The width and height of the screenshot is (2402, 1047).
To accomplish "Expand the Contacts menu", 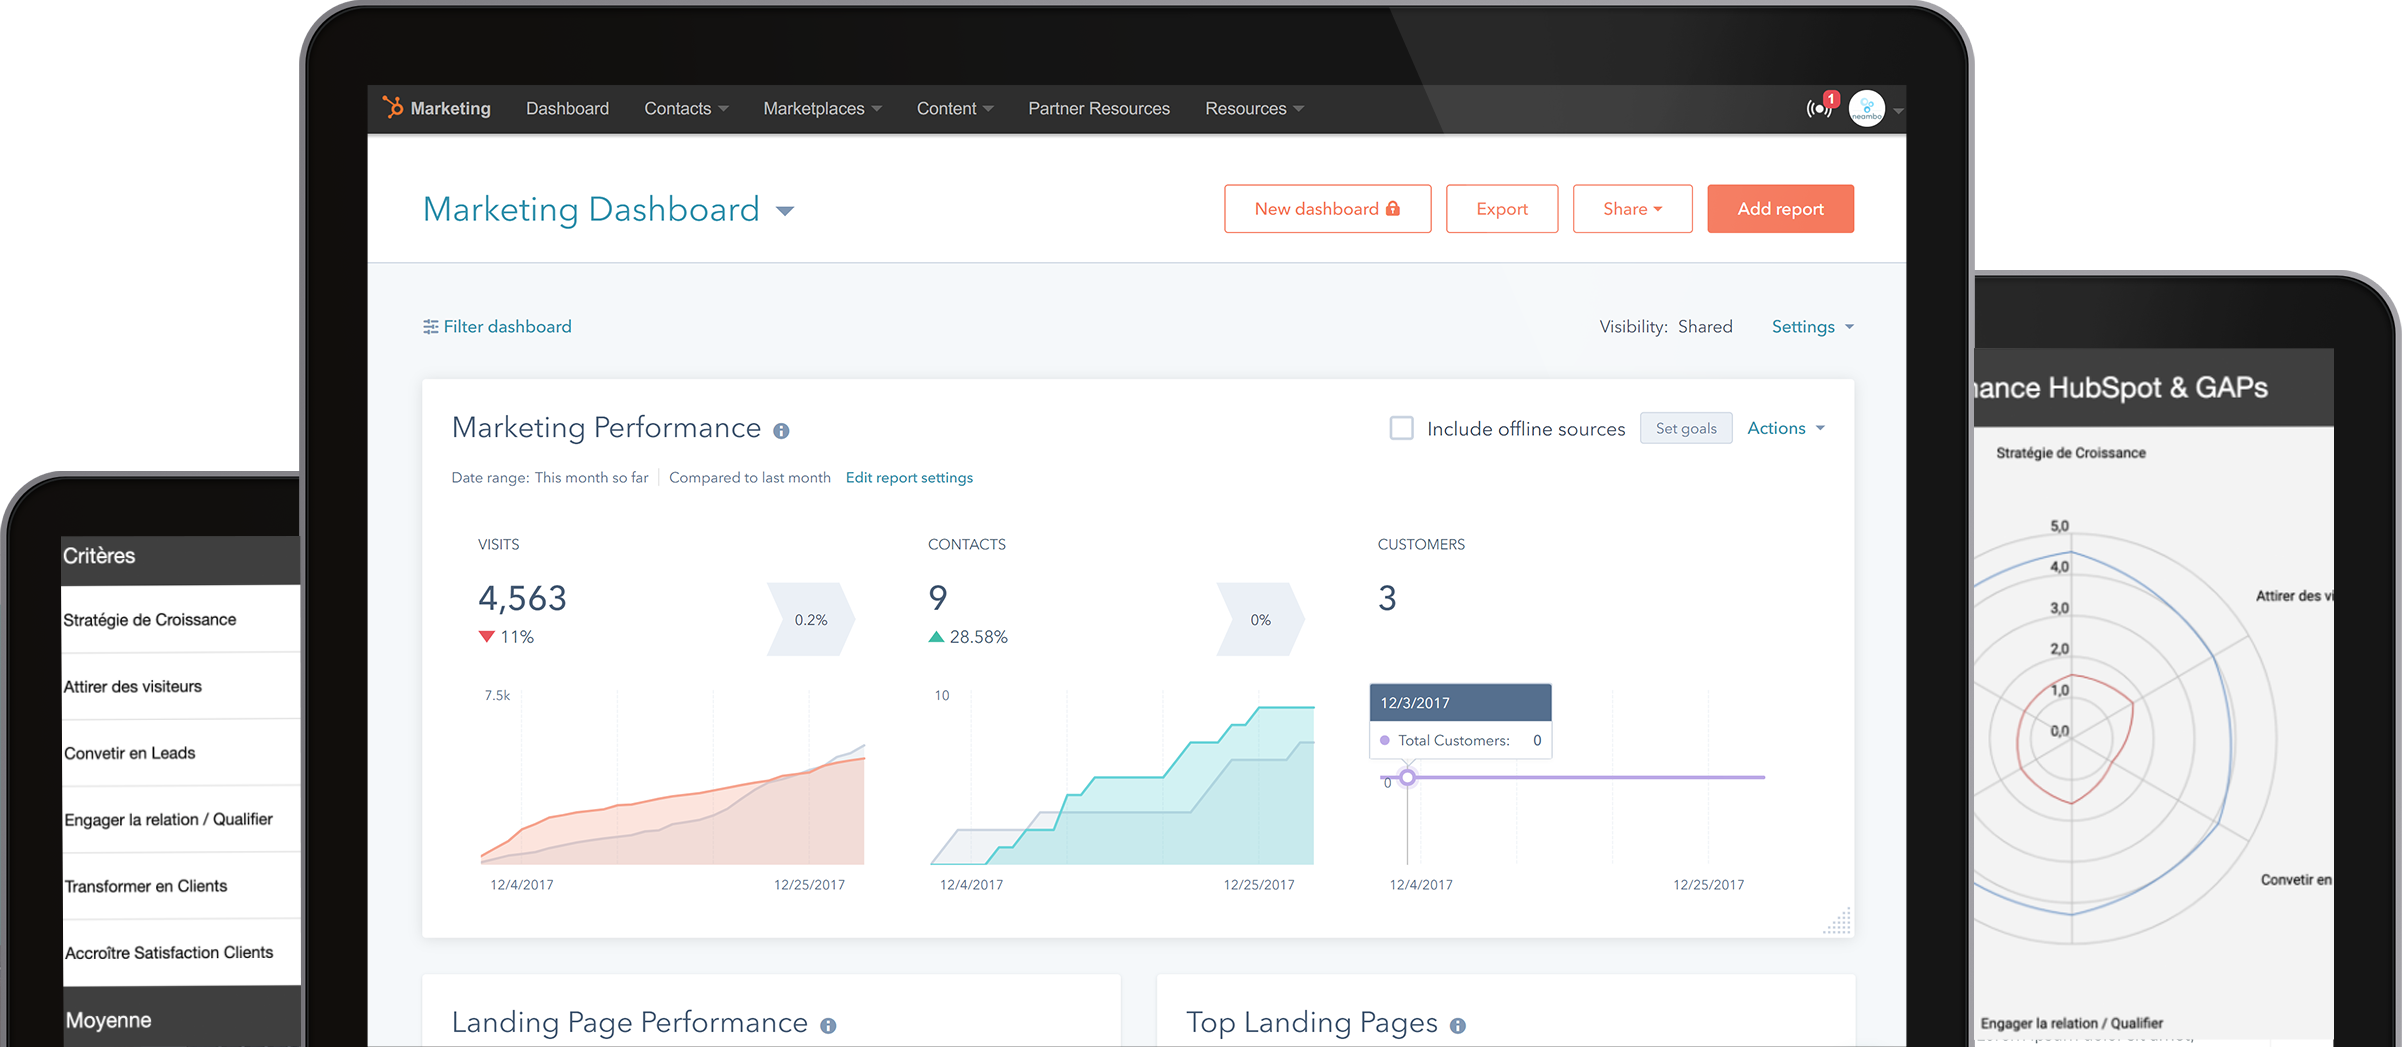I will tap(686, 108).
